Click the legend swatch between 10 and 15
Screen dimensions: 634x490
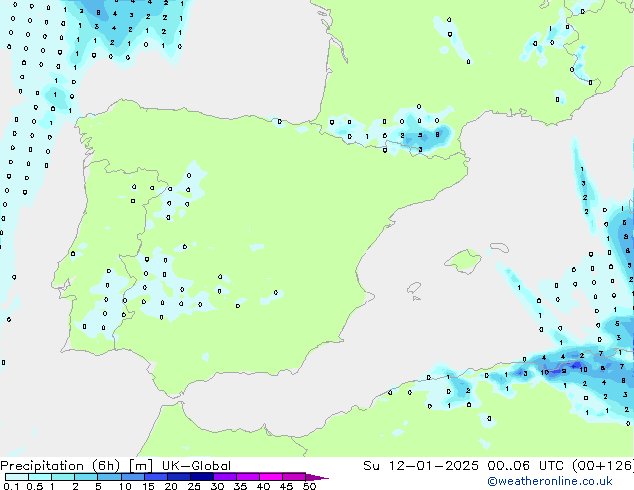pos(132,477)
